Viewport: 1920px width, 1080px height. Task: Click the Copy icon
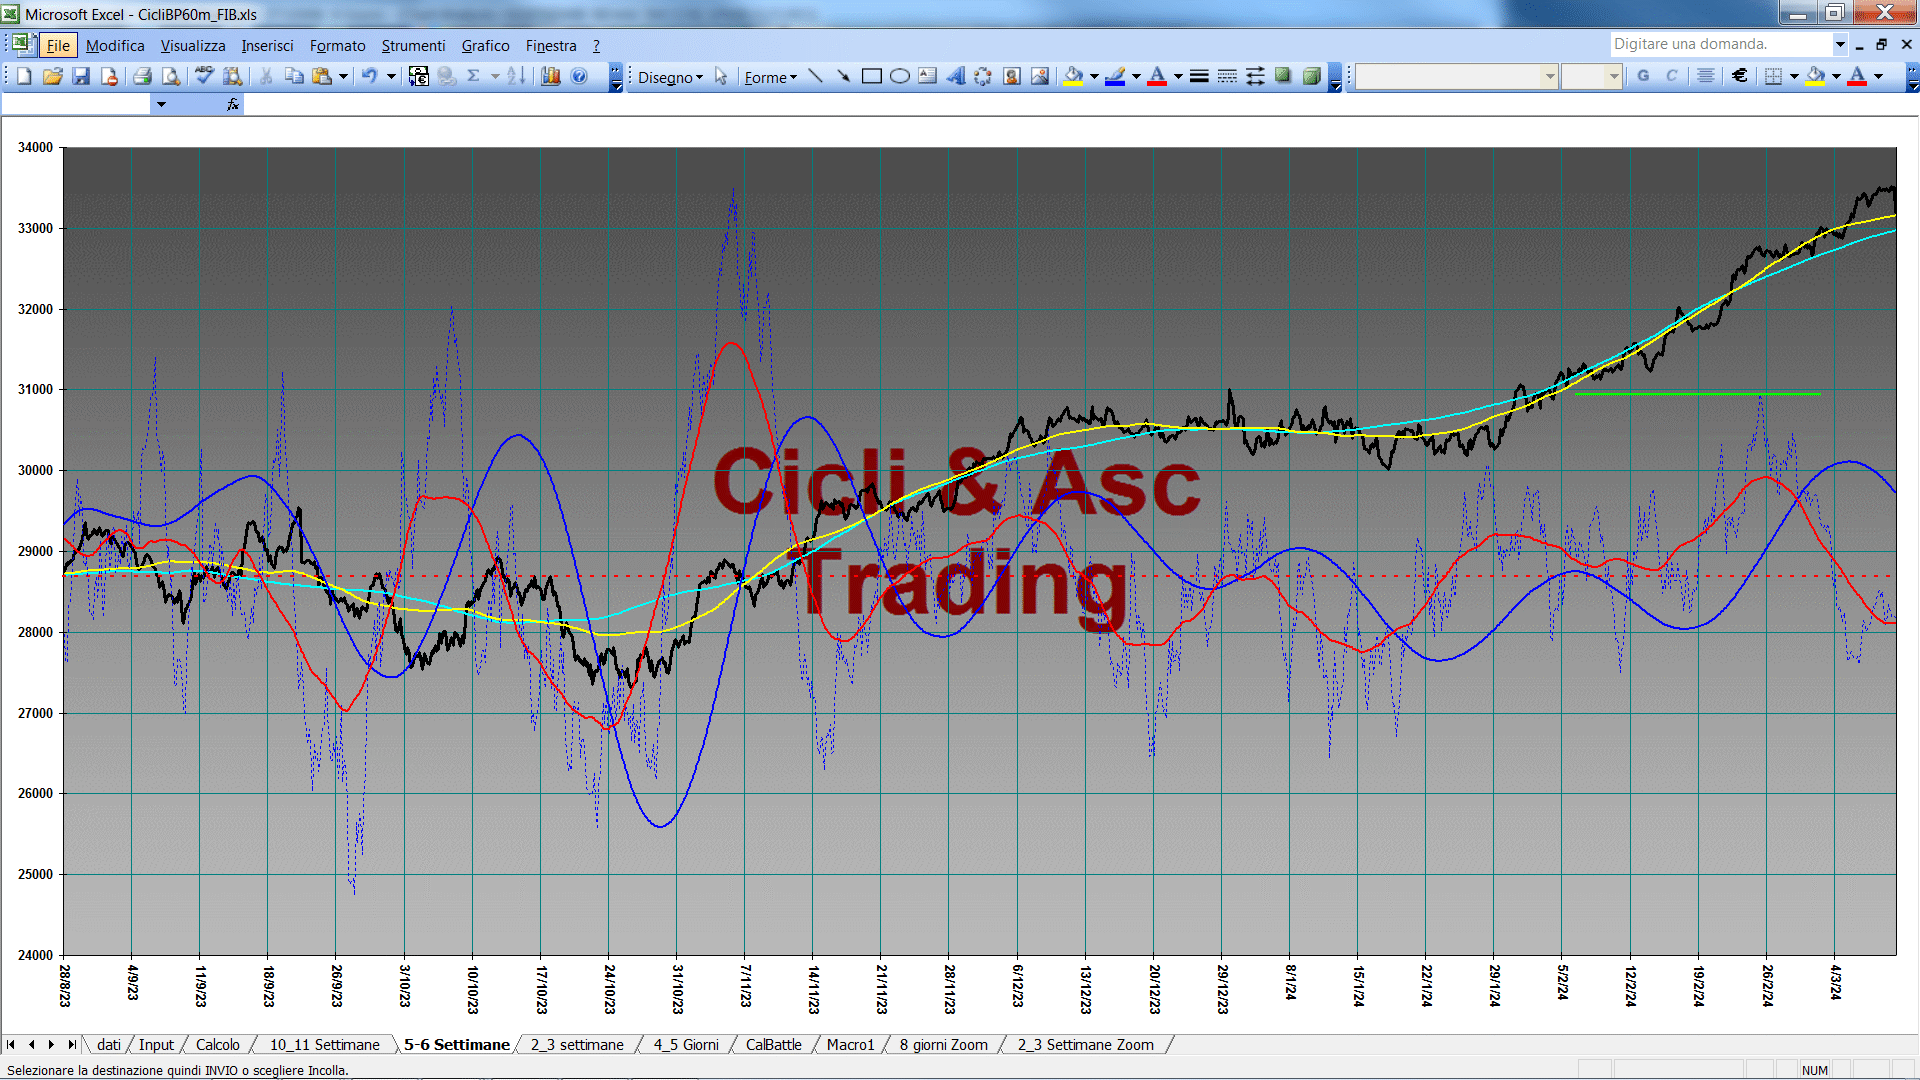click(x=294, y=76)
